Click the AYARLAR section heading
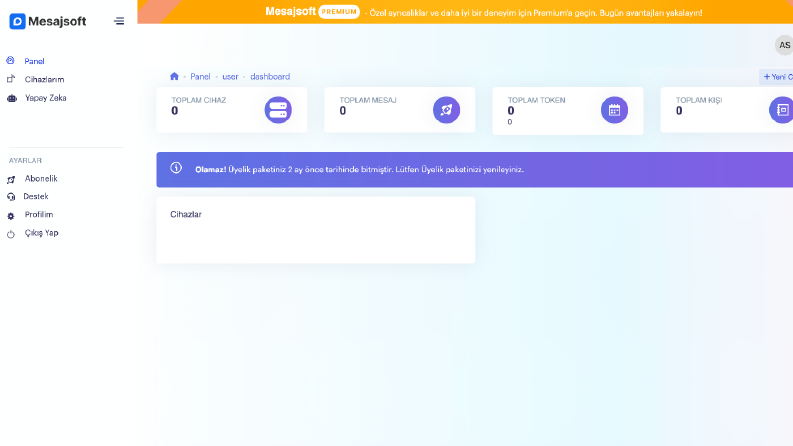Screen dimensions: 793x446 click(25, 160)
